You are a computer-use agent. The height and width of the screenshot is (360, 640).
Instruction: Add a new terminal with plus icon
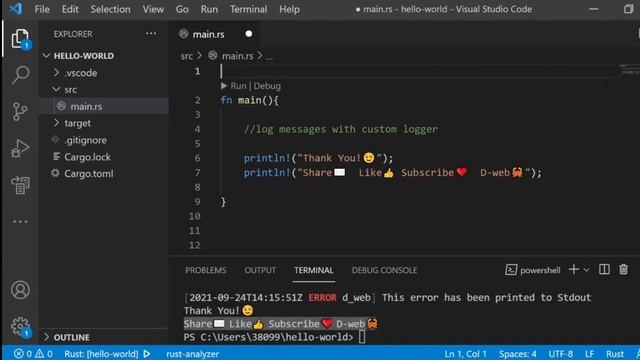pyautogui.click(x=573, y=269)
